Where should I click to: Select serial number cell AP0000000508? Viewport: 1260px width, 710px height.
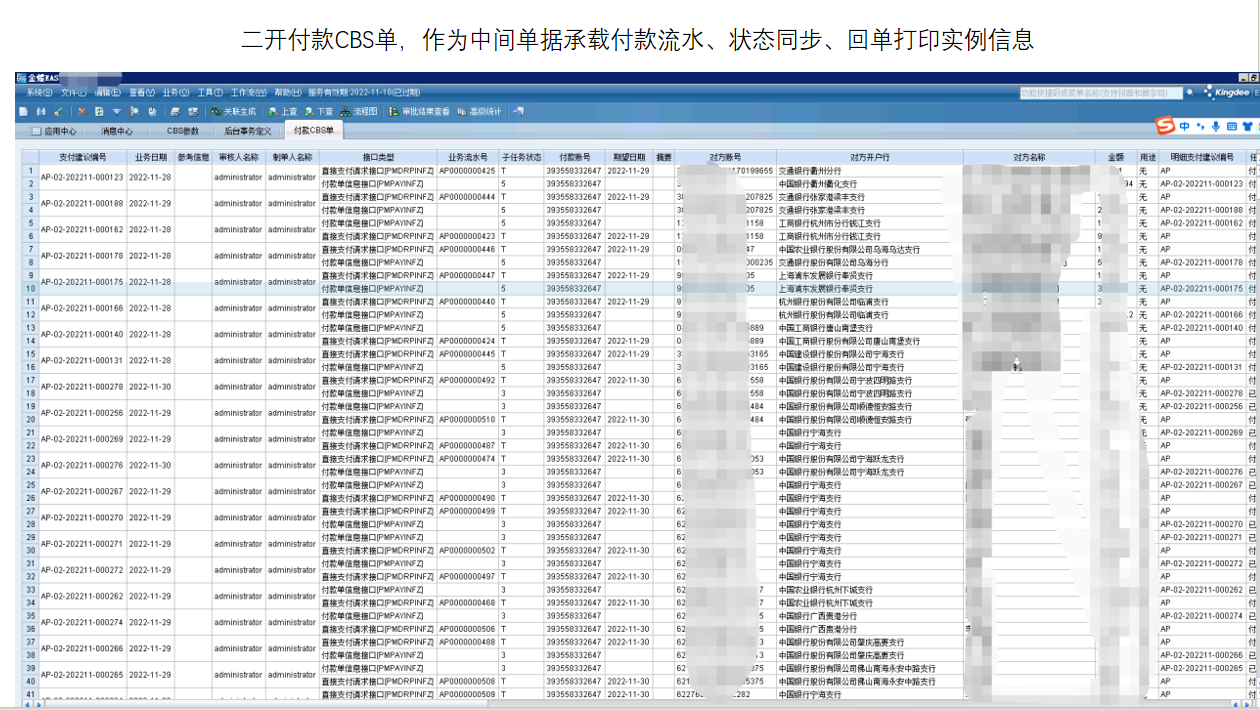coord(468,681)
